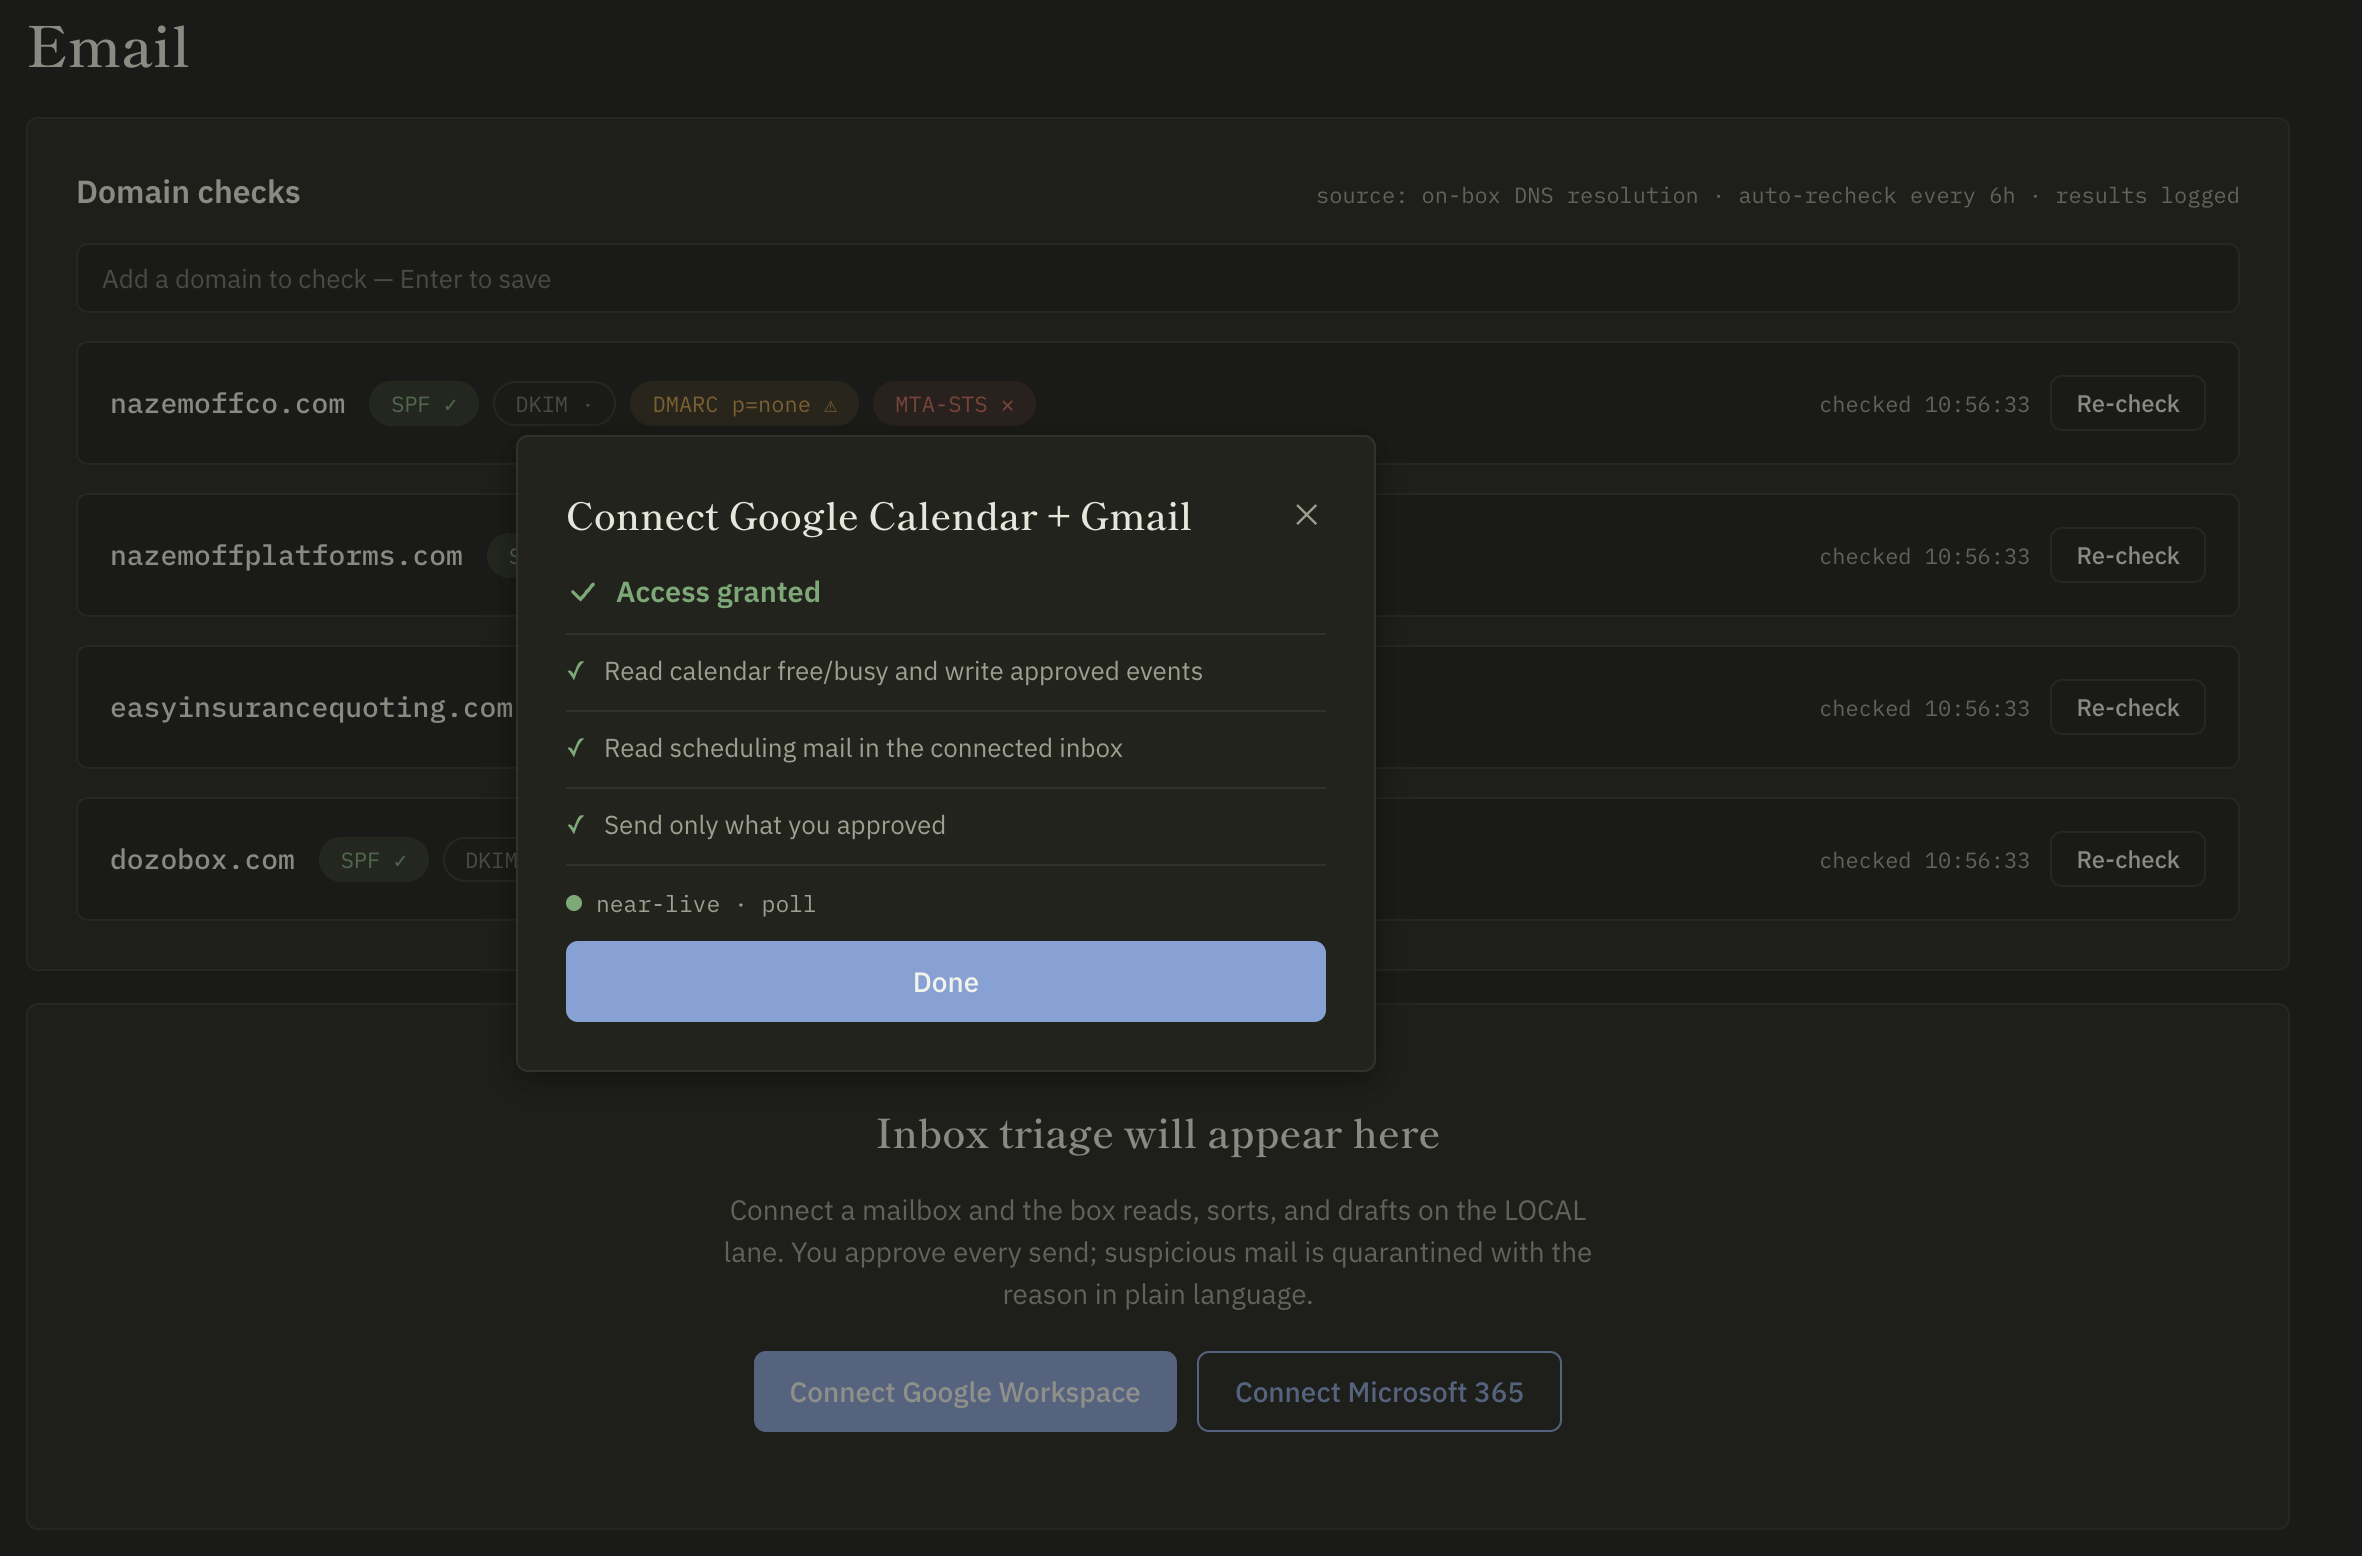Click the DMARC p=none warning badge

(x=744, y=404)
